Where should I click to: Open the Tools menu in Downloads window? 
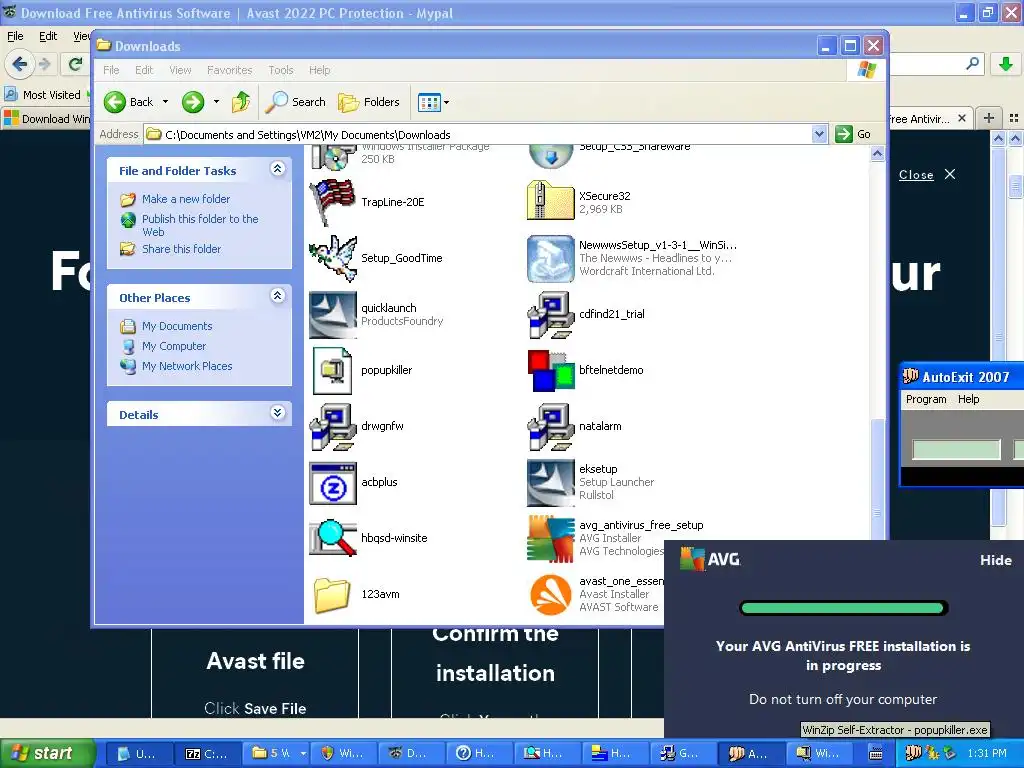coord(281,70)
